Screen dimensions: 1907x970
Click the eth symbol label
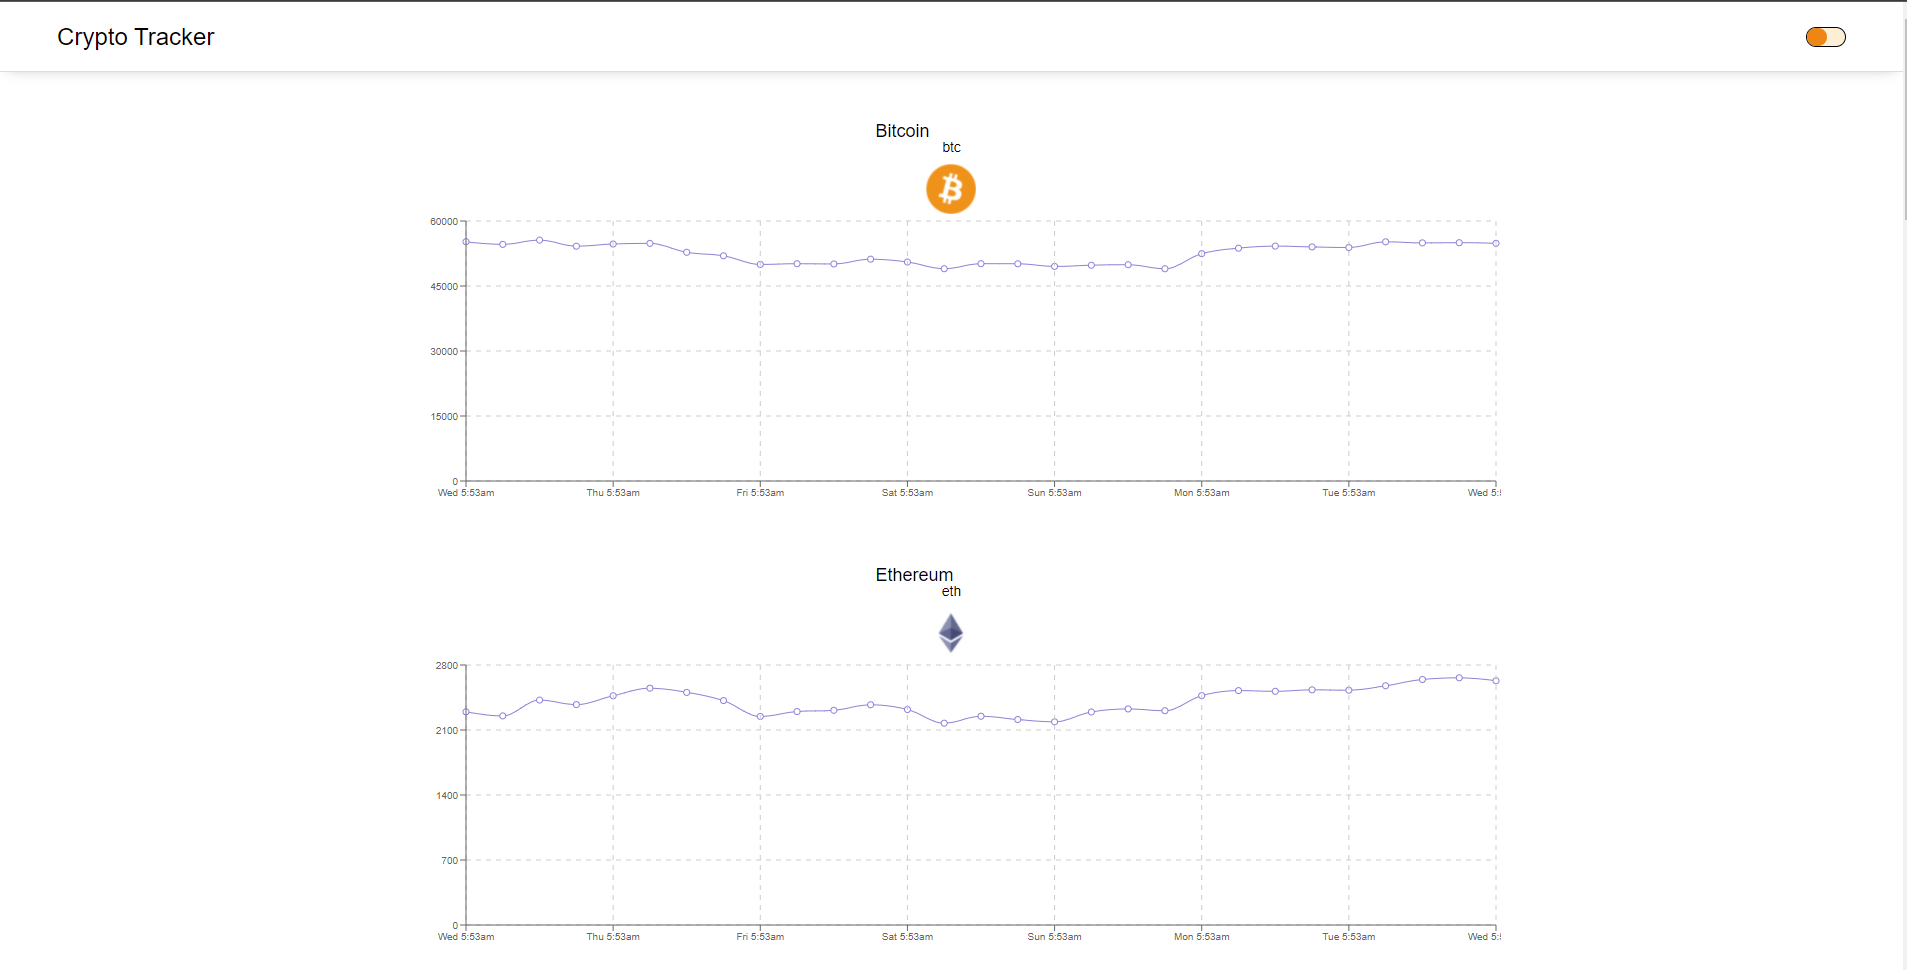click(951, 591)
